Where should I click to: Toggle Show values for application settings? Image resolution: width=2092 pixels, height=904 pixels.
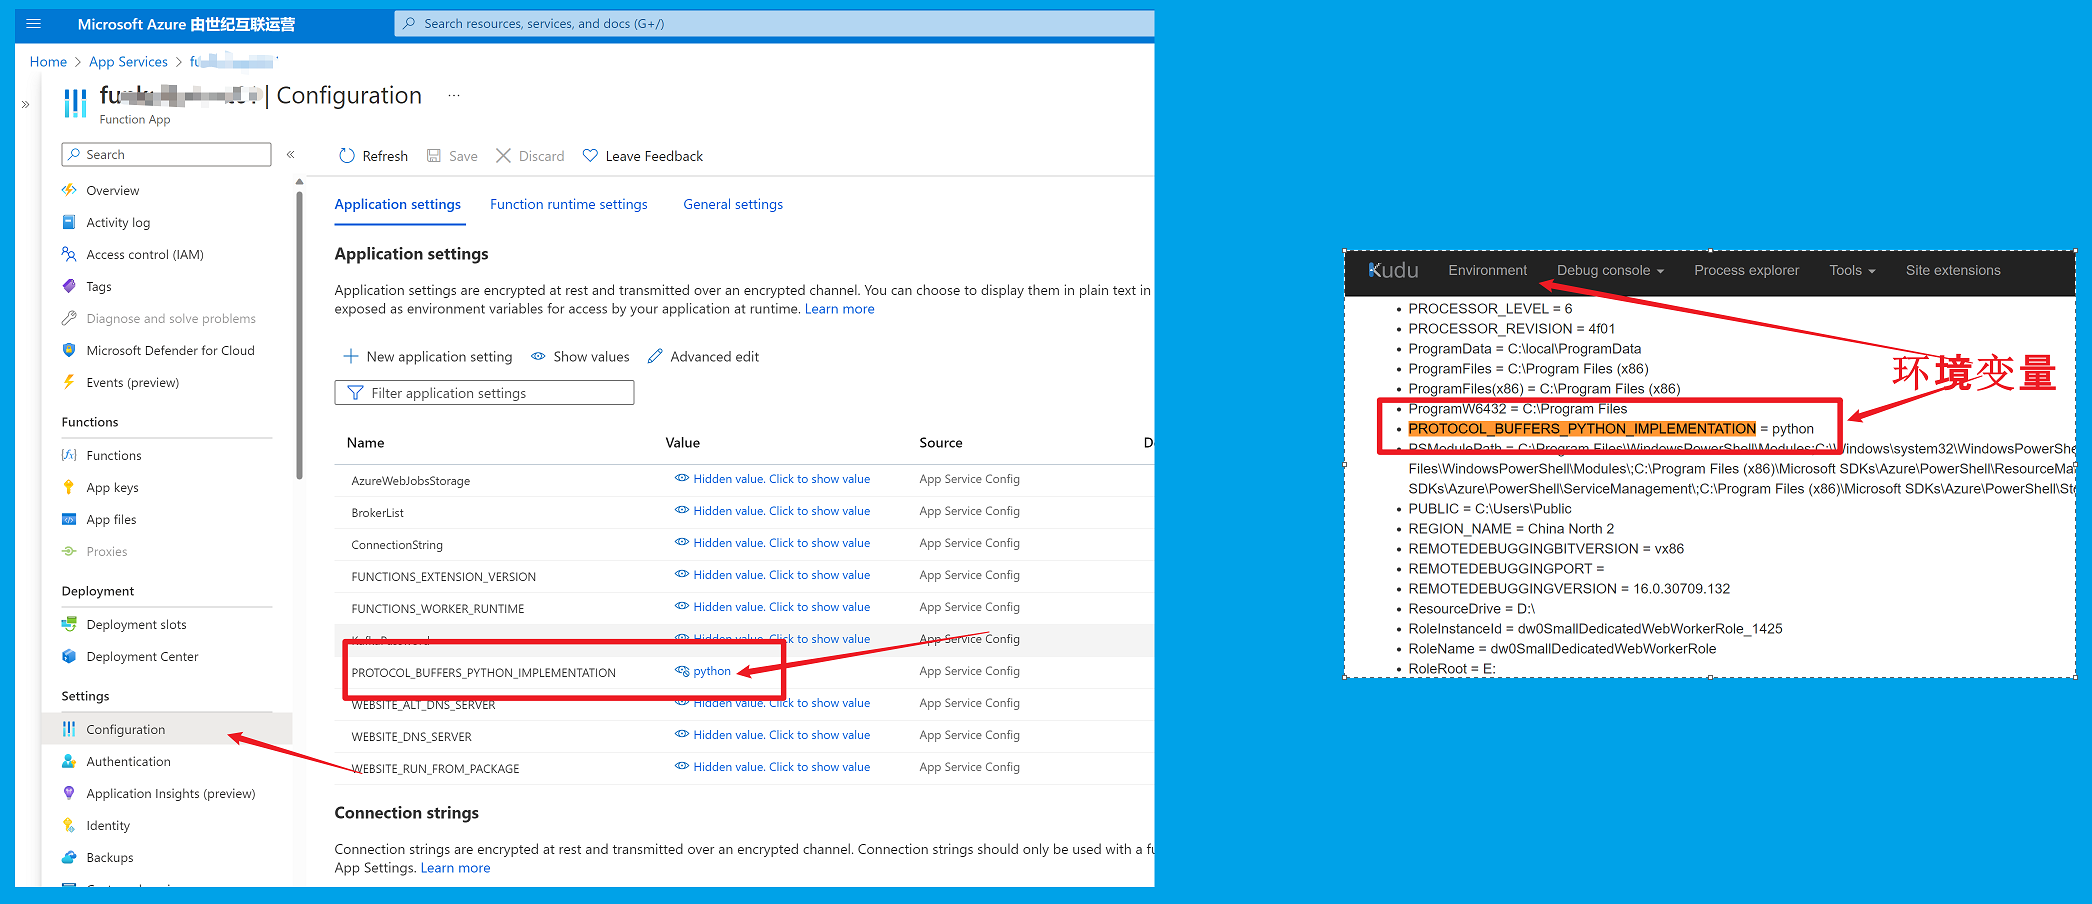tap(580, 357)
